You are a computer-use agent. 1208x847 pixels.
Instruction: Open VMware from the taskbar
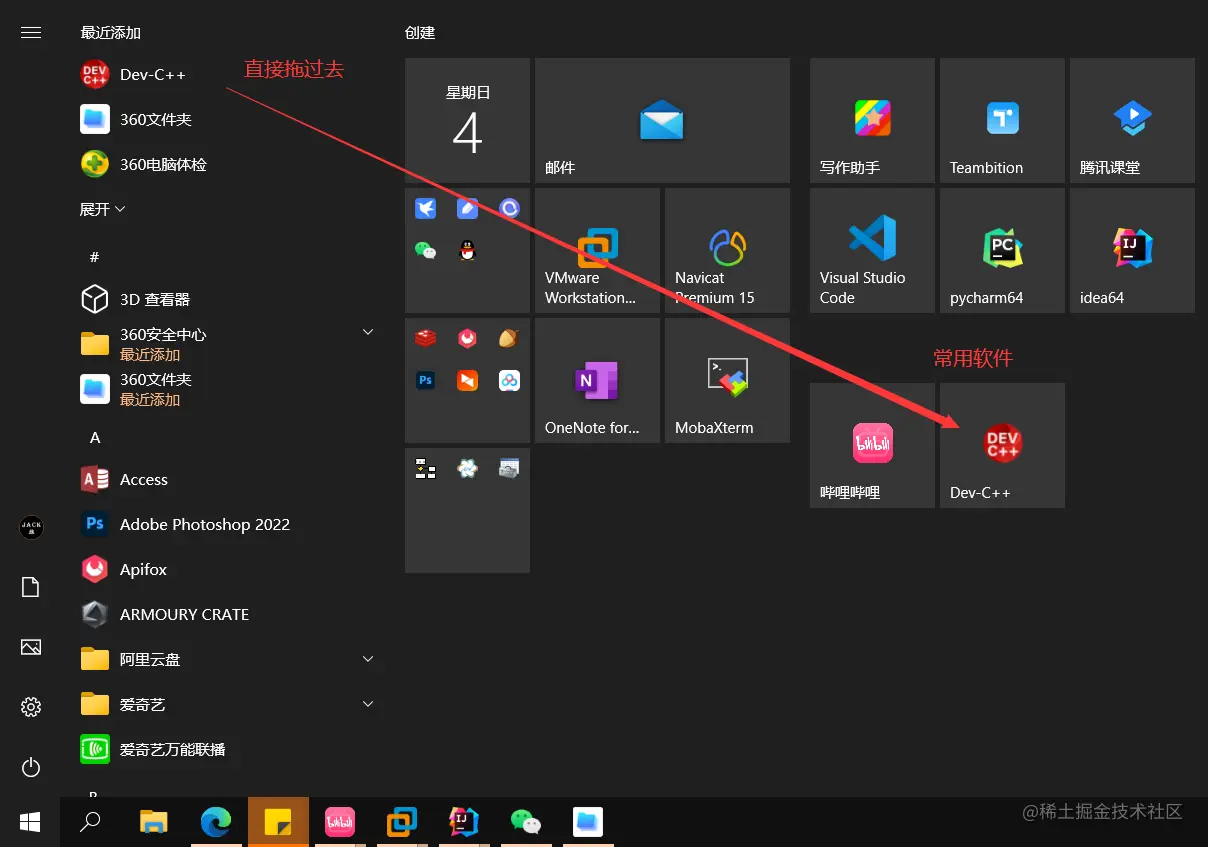pyautogui.click(x=402, y=822)
